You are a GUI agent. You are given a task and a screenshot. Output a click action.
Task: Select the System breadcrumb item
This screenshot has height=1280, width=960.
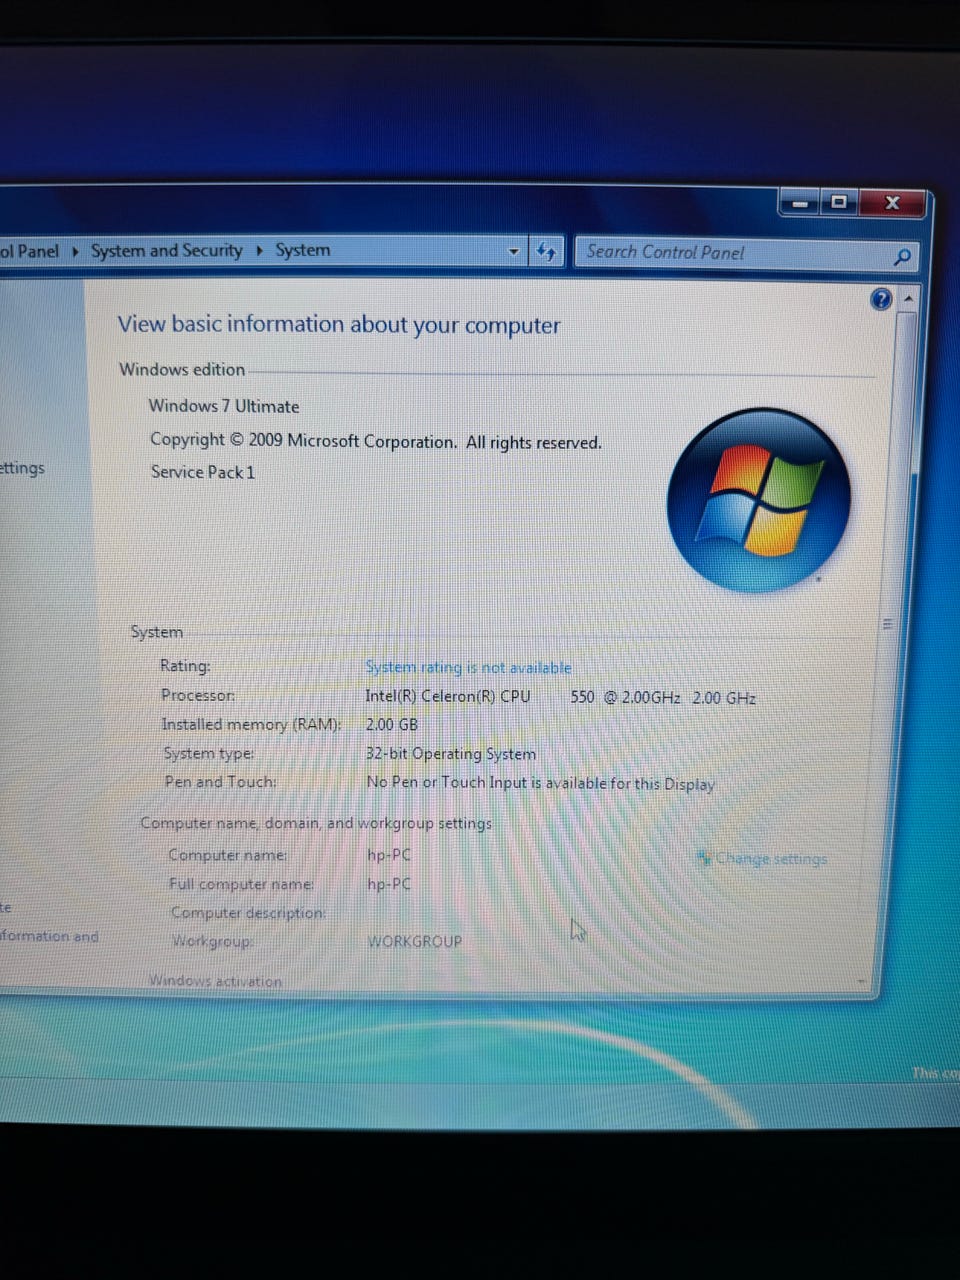(302, 250)
